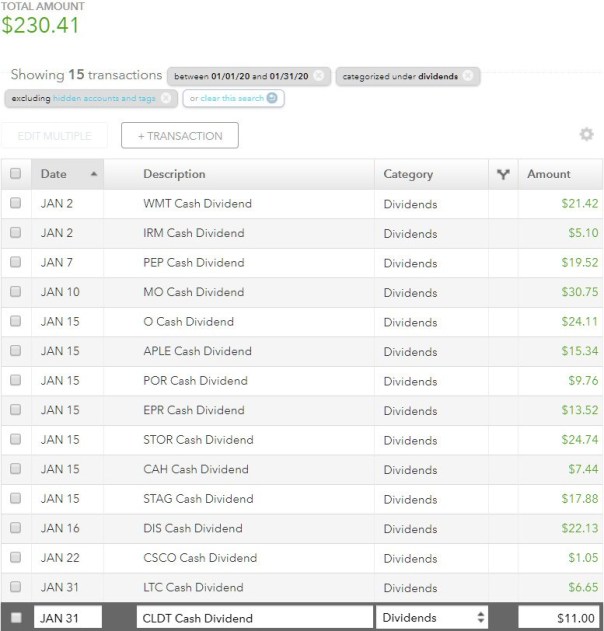604x631 pixels.
Task: Check the WMT Cash Dividend row checkbox
Action: click(x=15, y=204)
